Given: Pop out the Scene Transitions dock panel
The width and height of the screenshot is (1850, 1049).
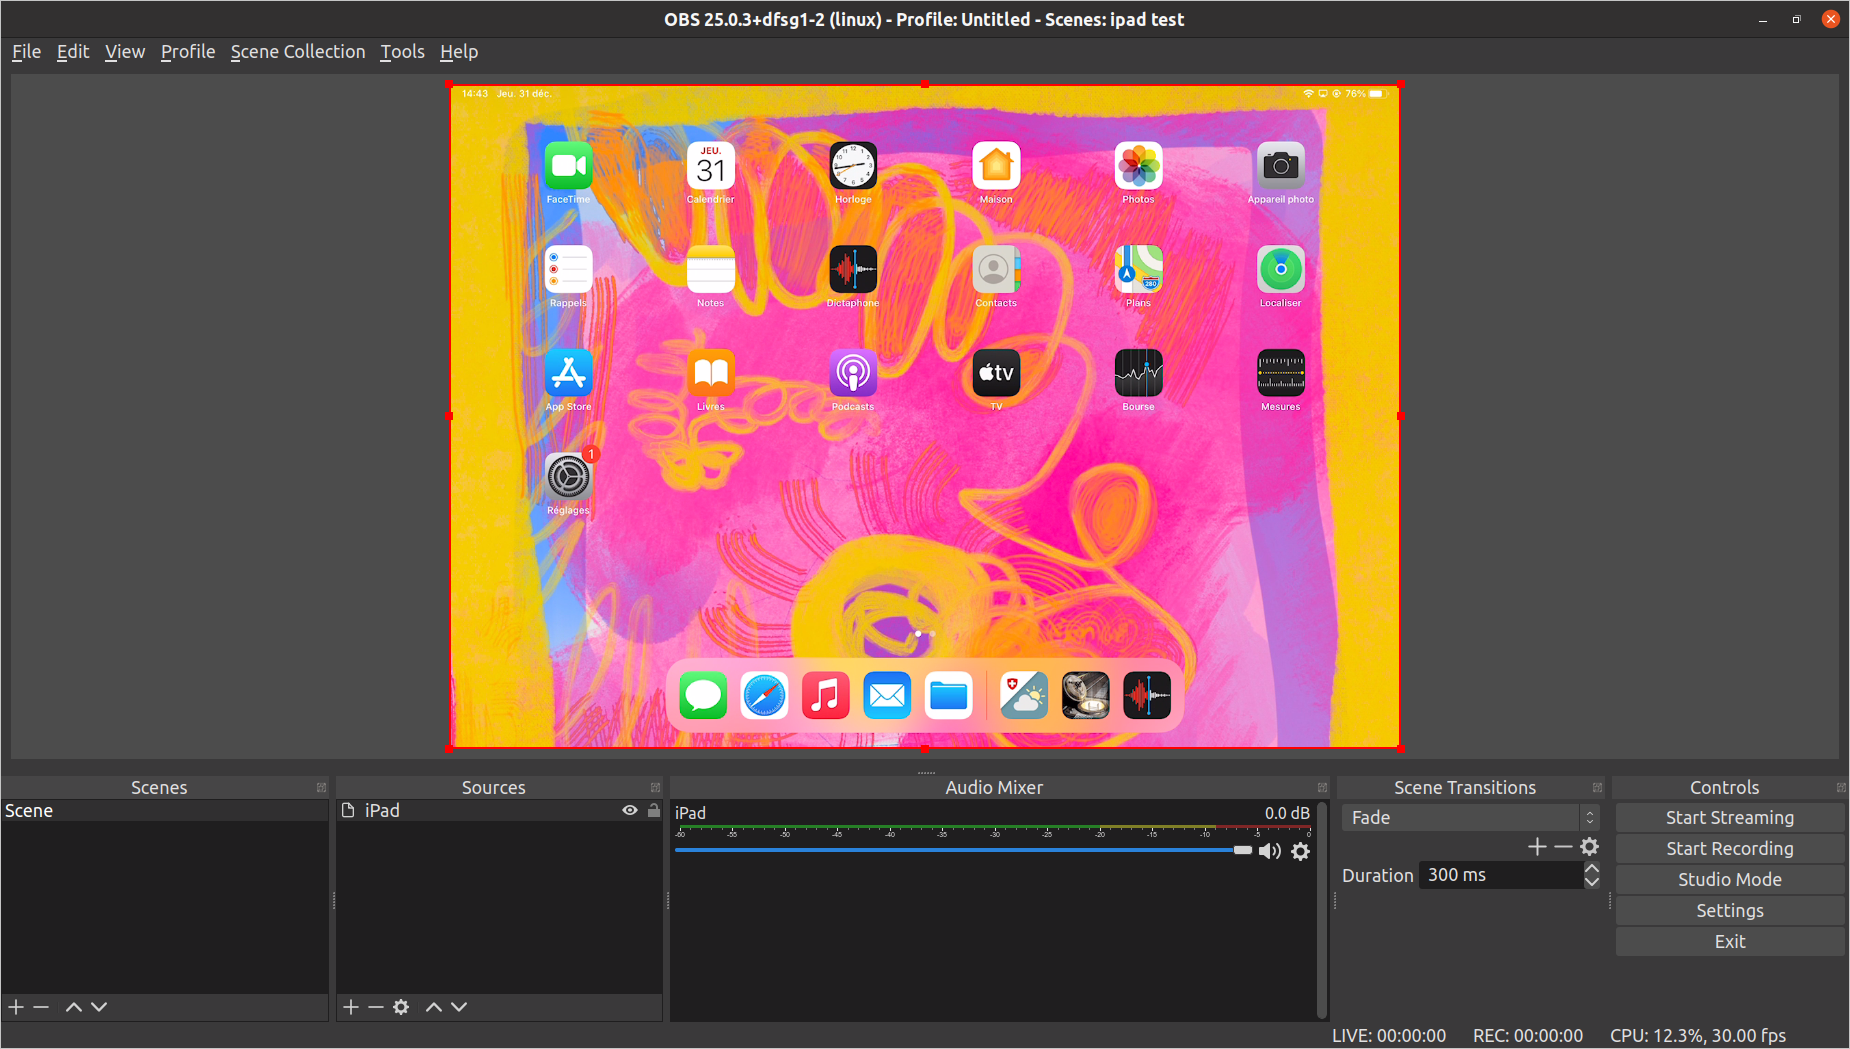Looking at the screenshot, I should (1597, 788).
